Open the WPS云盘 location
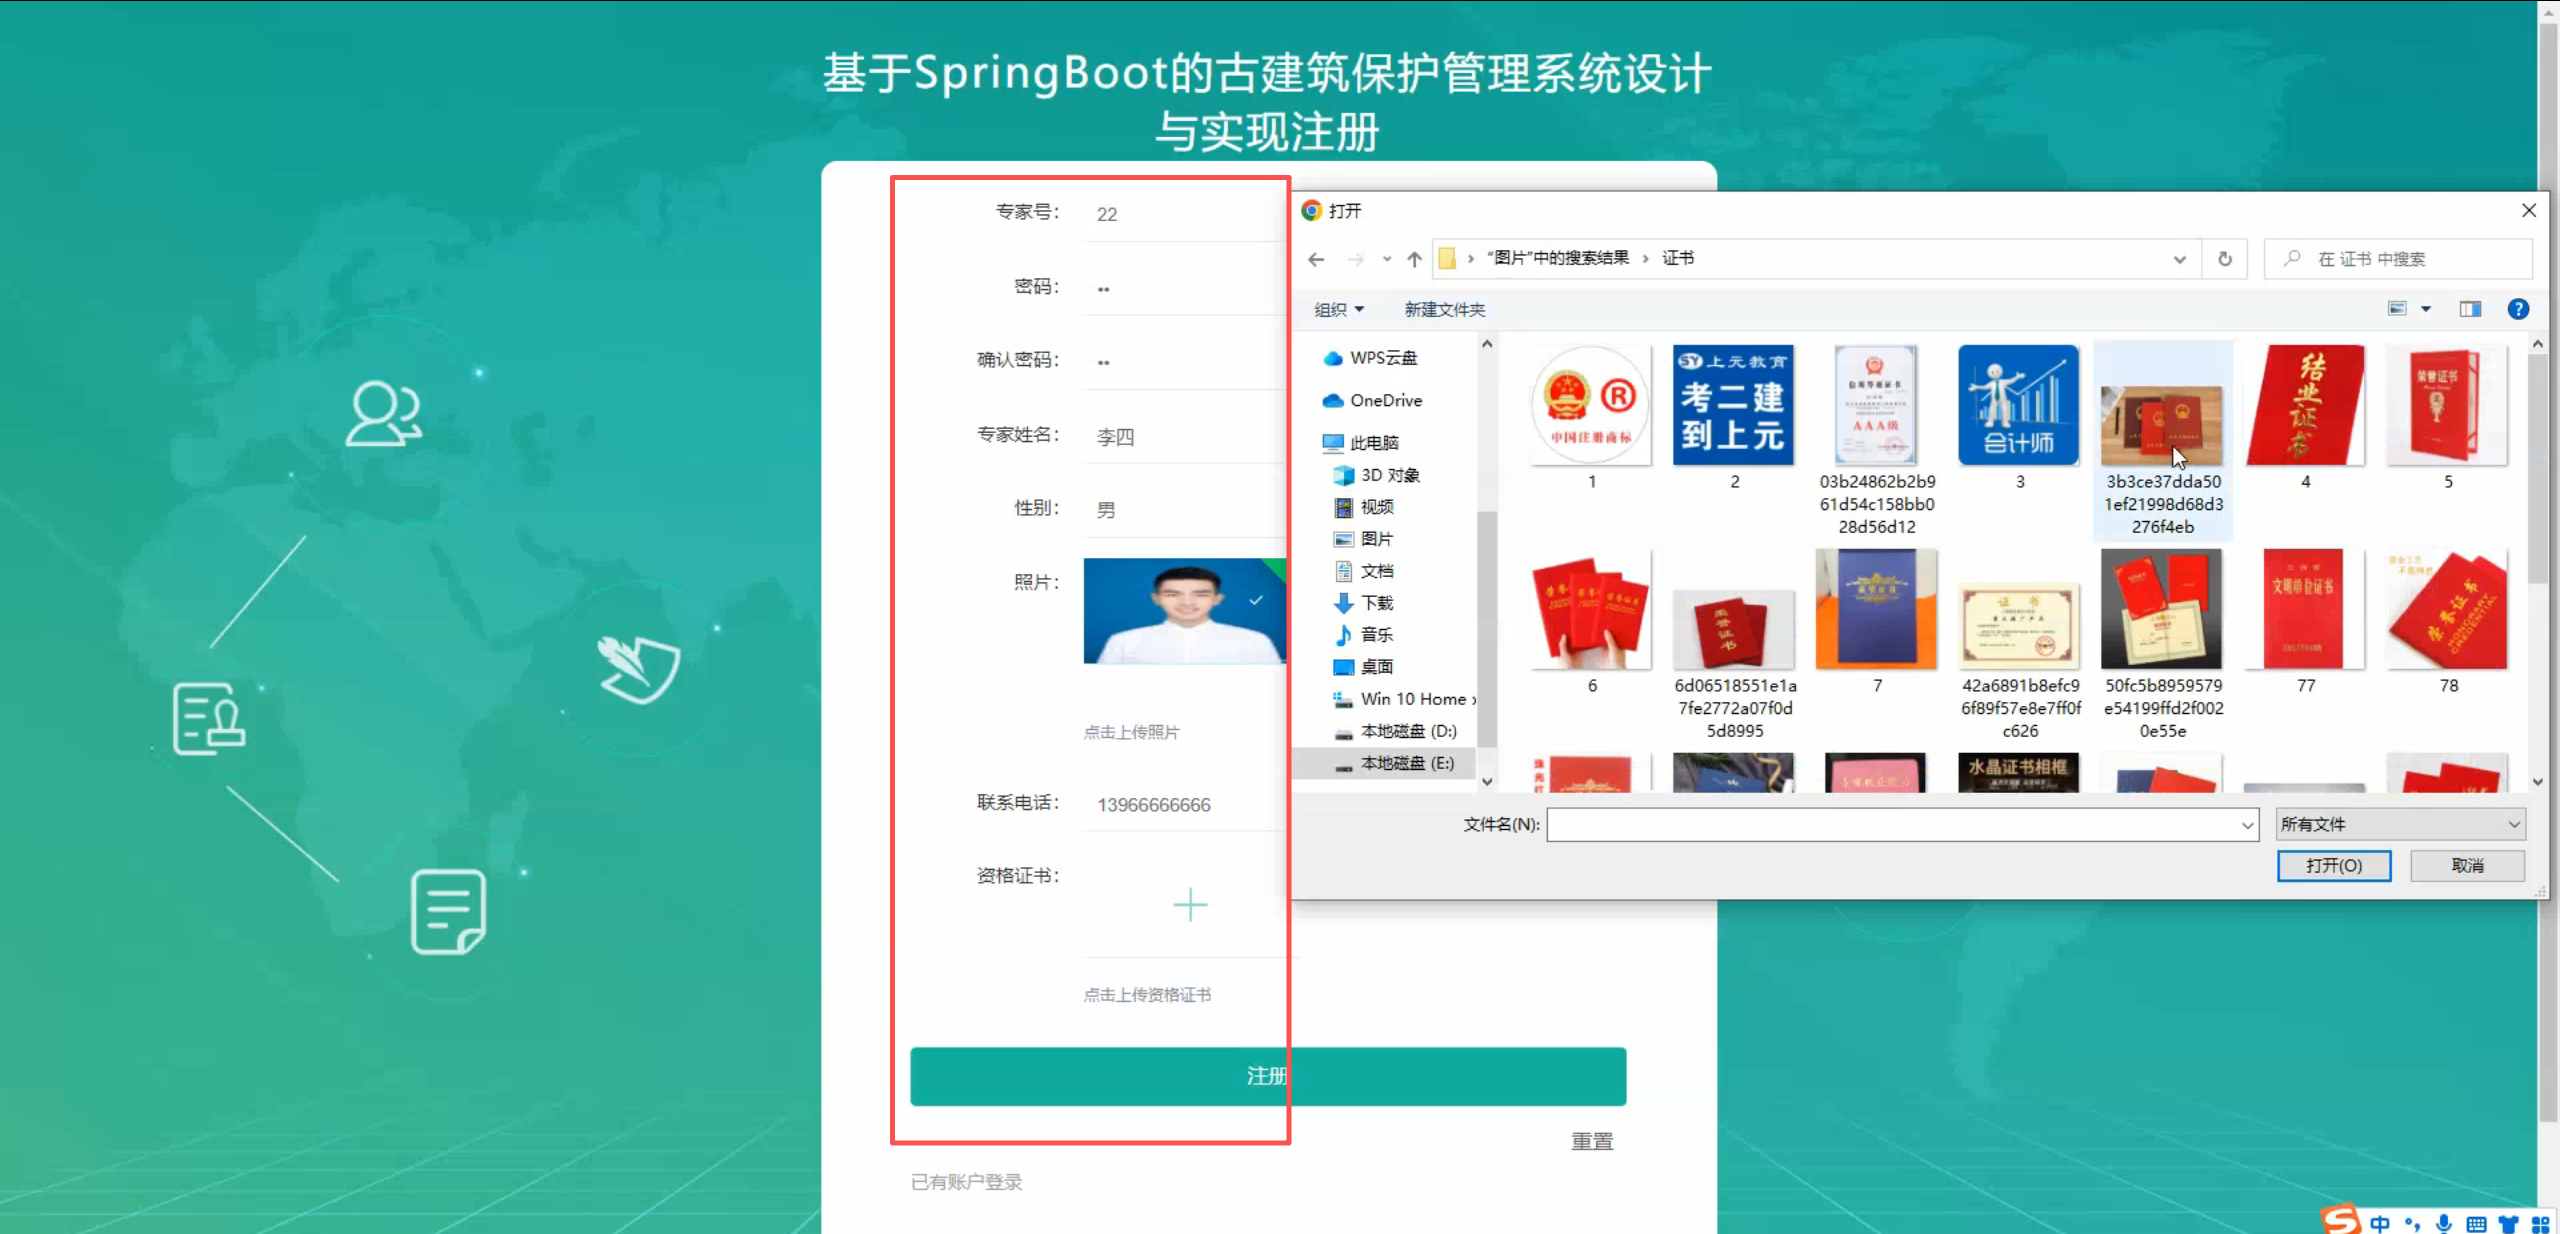2560x1234 pixels. coord(1383,358)
